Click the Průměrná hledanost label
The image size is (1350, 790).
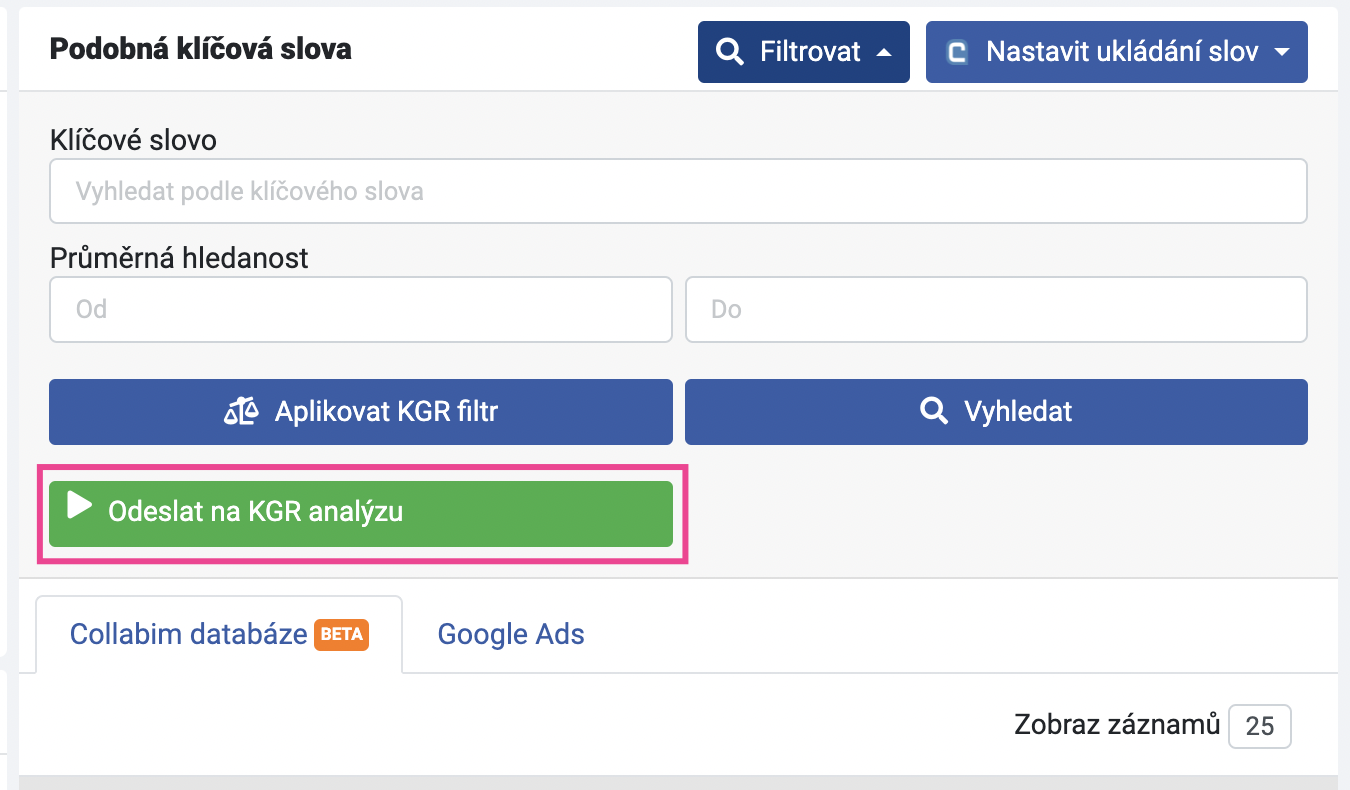tap(179, 258)
